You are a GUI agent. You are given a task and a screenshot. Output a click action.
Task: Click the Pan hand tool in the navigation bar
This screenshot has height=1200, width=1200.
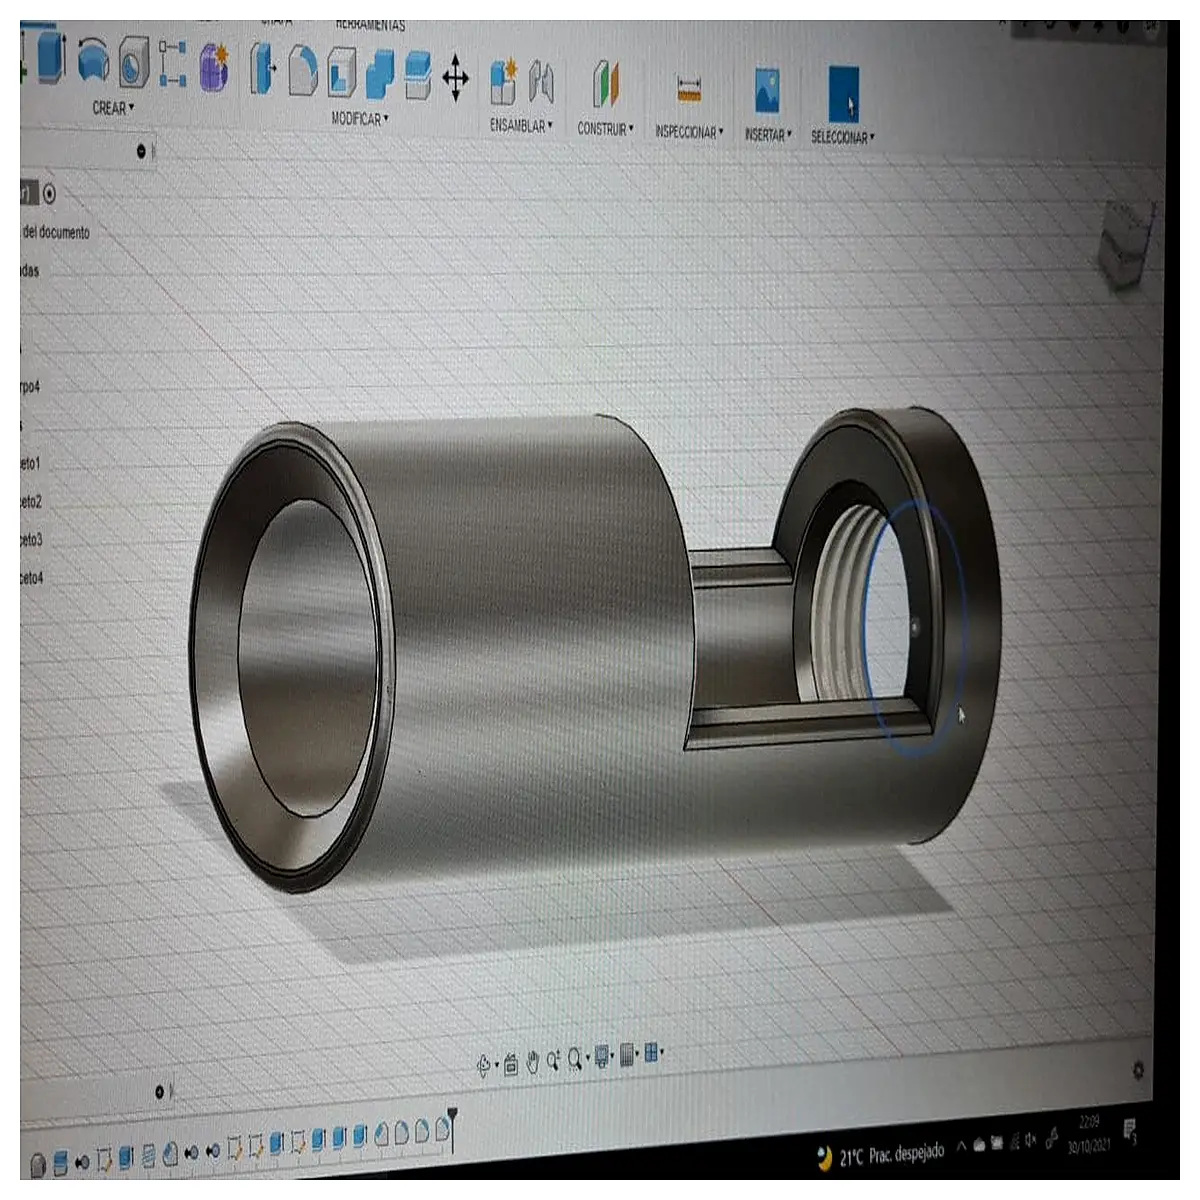[x=533, y=1062]
